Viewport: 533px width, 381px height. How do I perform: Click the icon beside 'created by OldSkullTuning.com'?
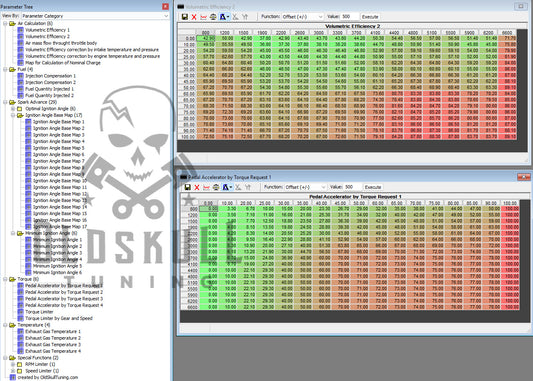coord(13,377)
